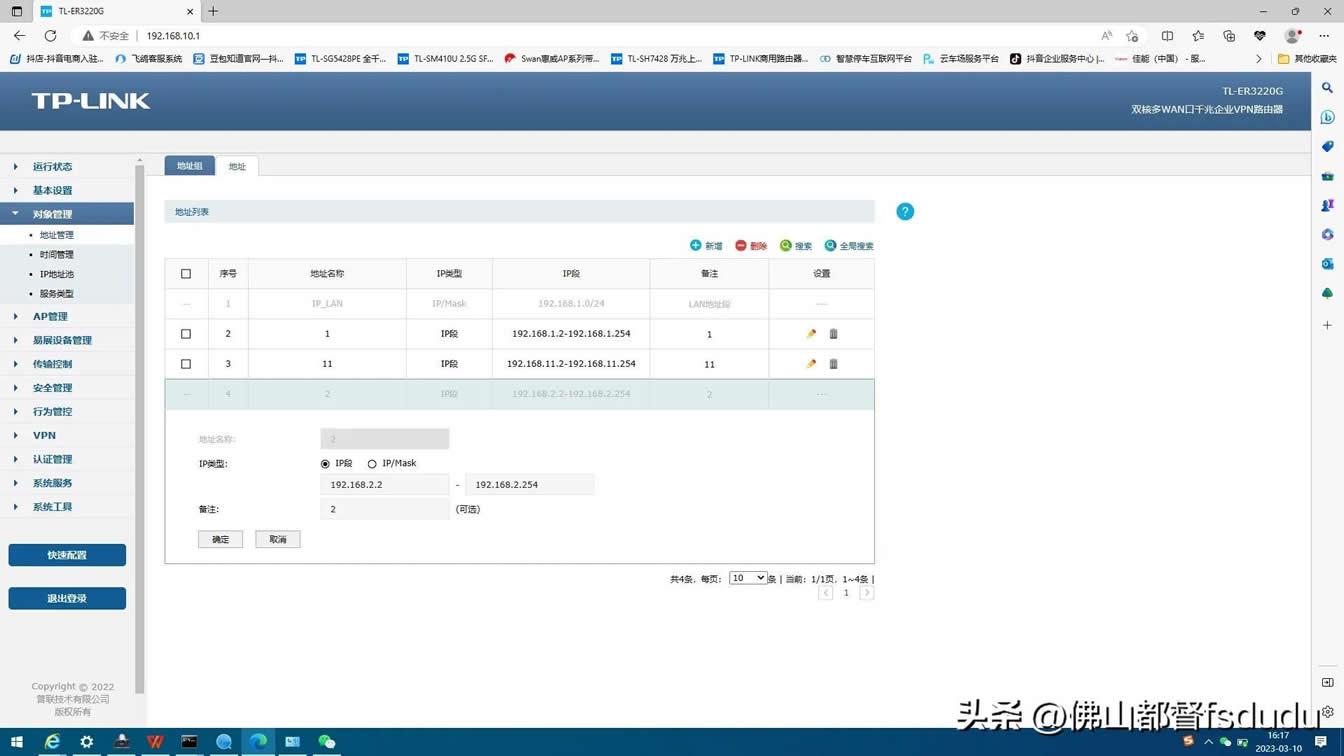Expand the 运行状态 sidebar menu
Screen dimensions: 1344x756
coord(52,167)
